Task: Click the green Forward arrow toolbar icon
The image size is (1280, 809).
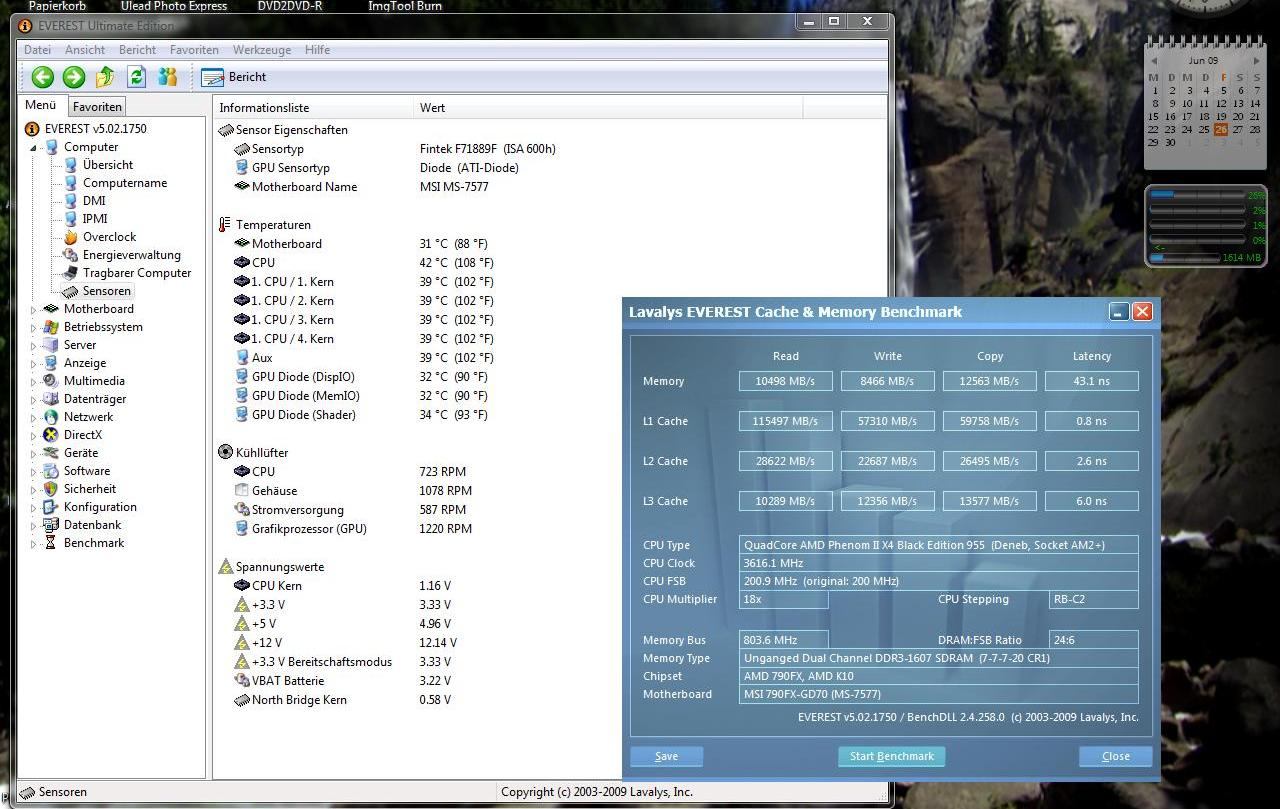Action: (74, 77)
